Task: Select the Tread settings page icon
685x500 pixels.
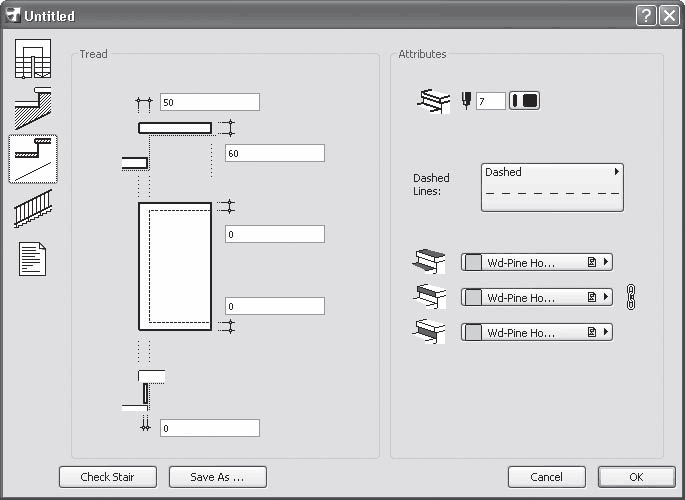Action: coord(33,159)
